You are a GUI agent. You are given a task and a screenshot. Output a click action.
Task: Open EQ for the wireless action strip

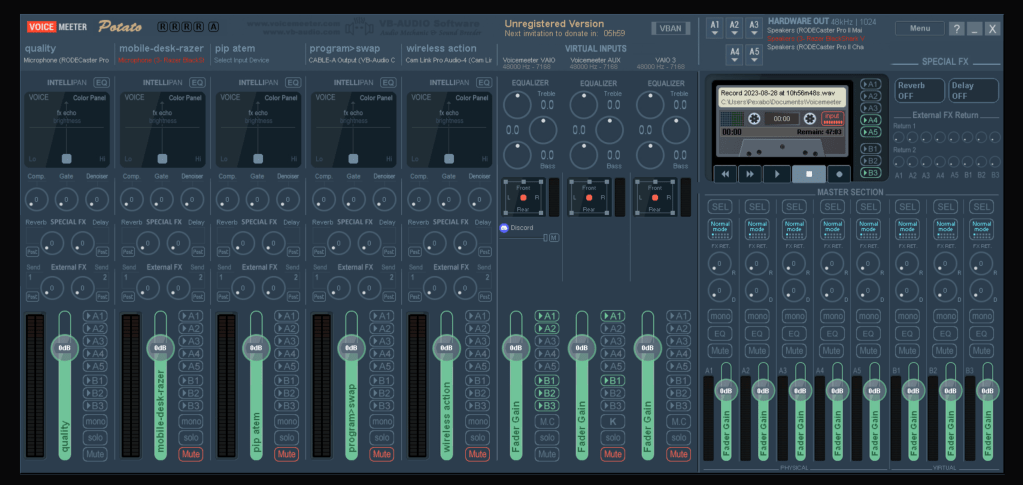[x=484, y=82]
